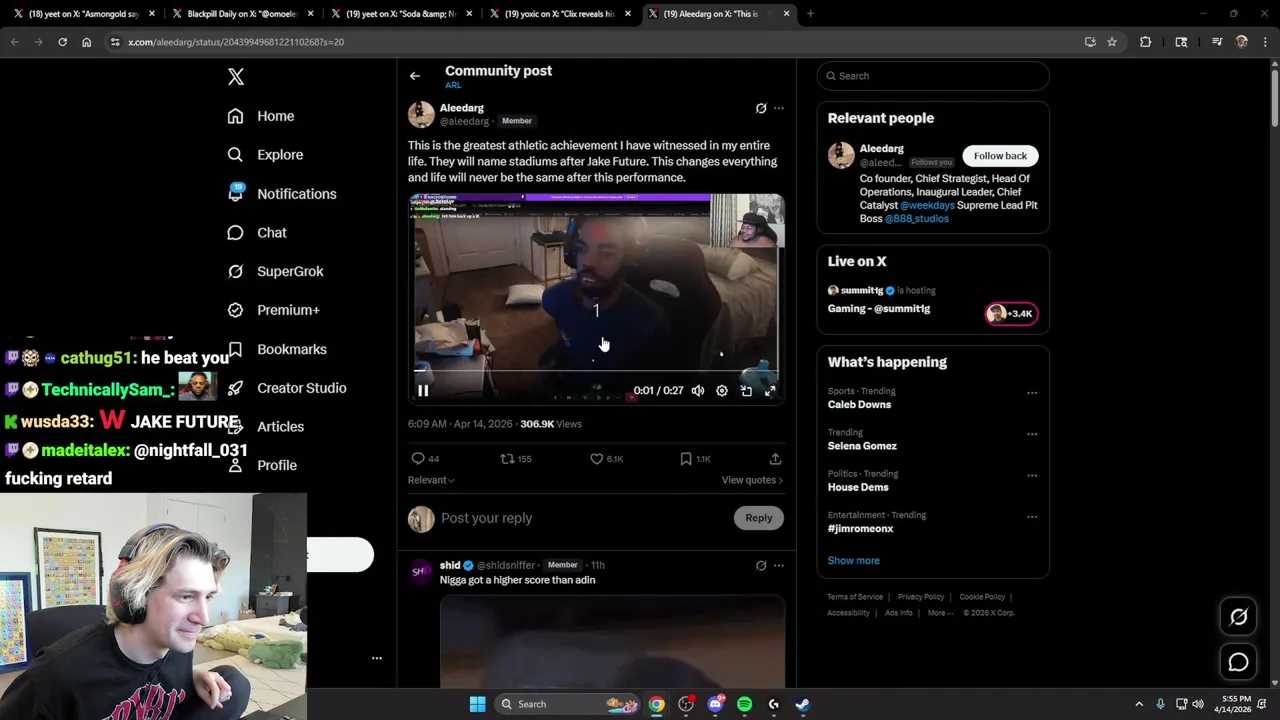This screenshot has height=720, width=1280.
Task: Click the reply icon showing 44
Action: pos(425,459)
